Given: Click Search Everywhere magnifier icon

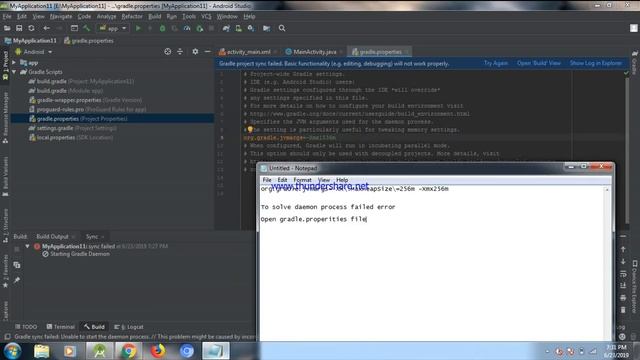Looking at the screenshot, I should point(282,28).
